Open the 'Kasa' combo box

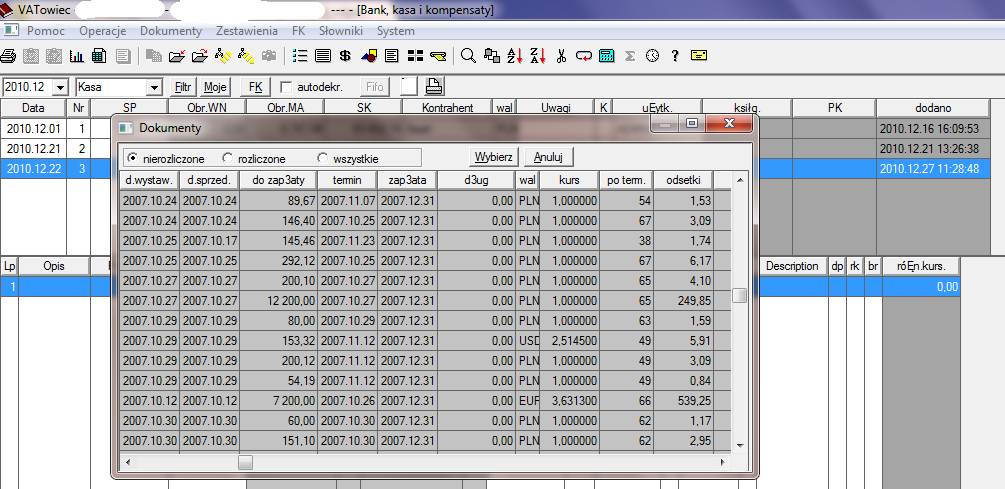click(153, 87)
